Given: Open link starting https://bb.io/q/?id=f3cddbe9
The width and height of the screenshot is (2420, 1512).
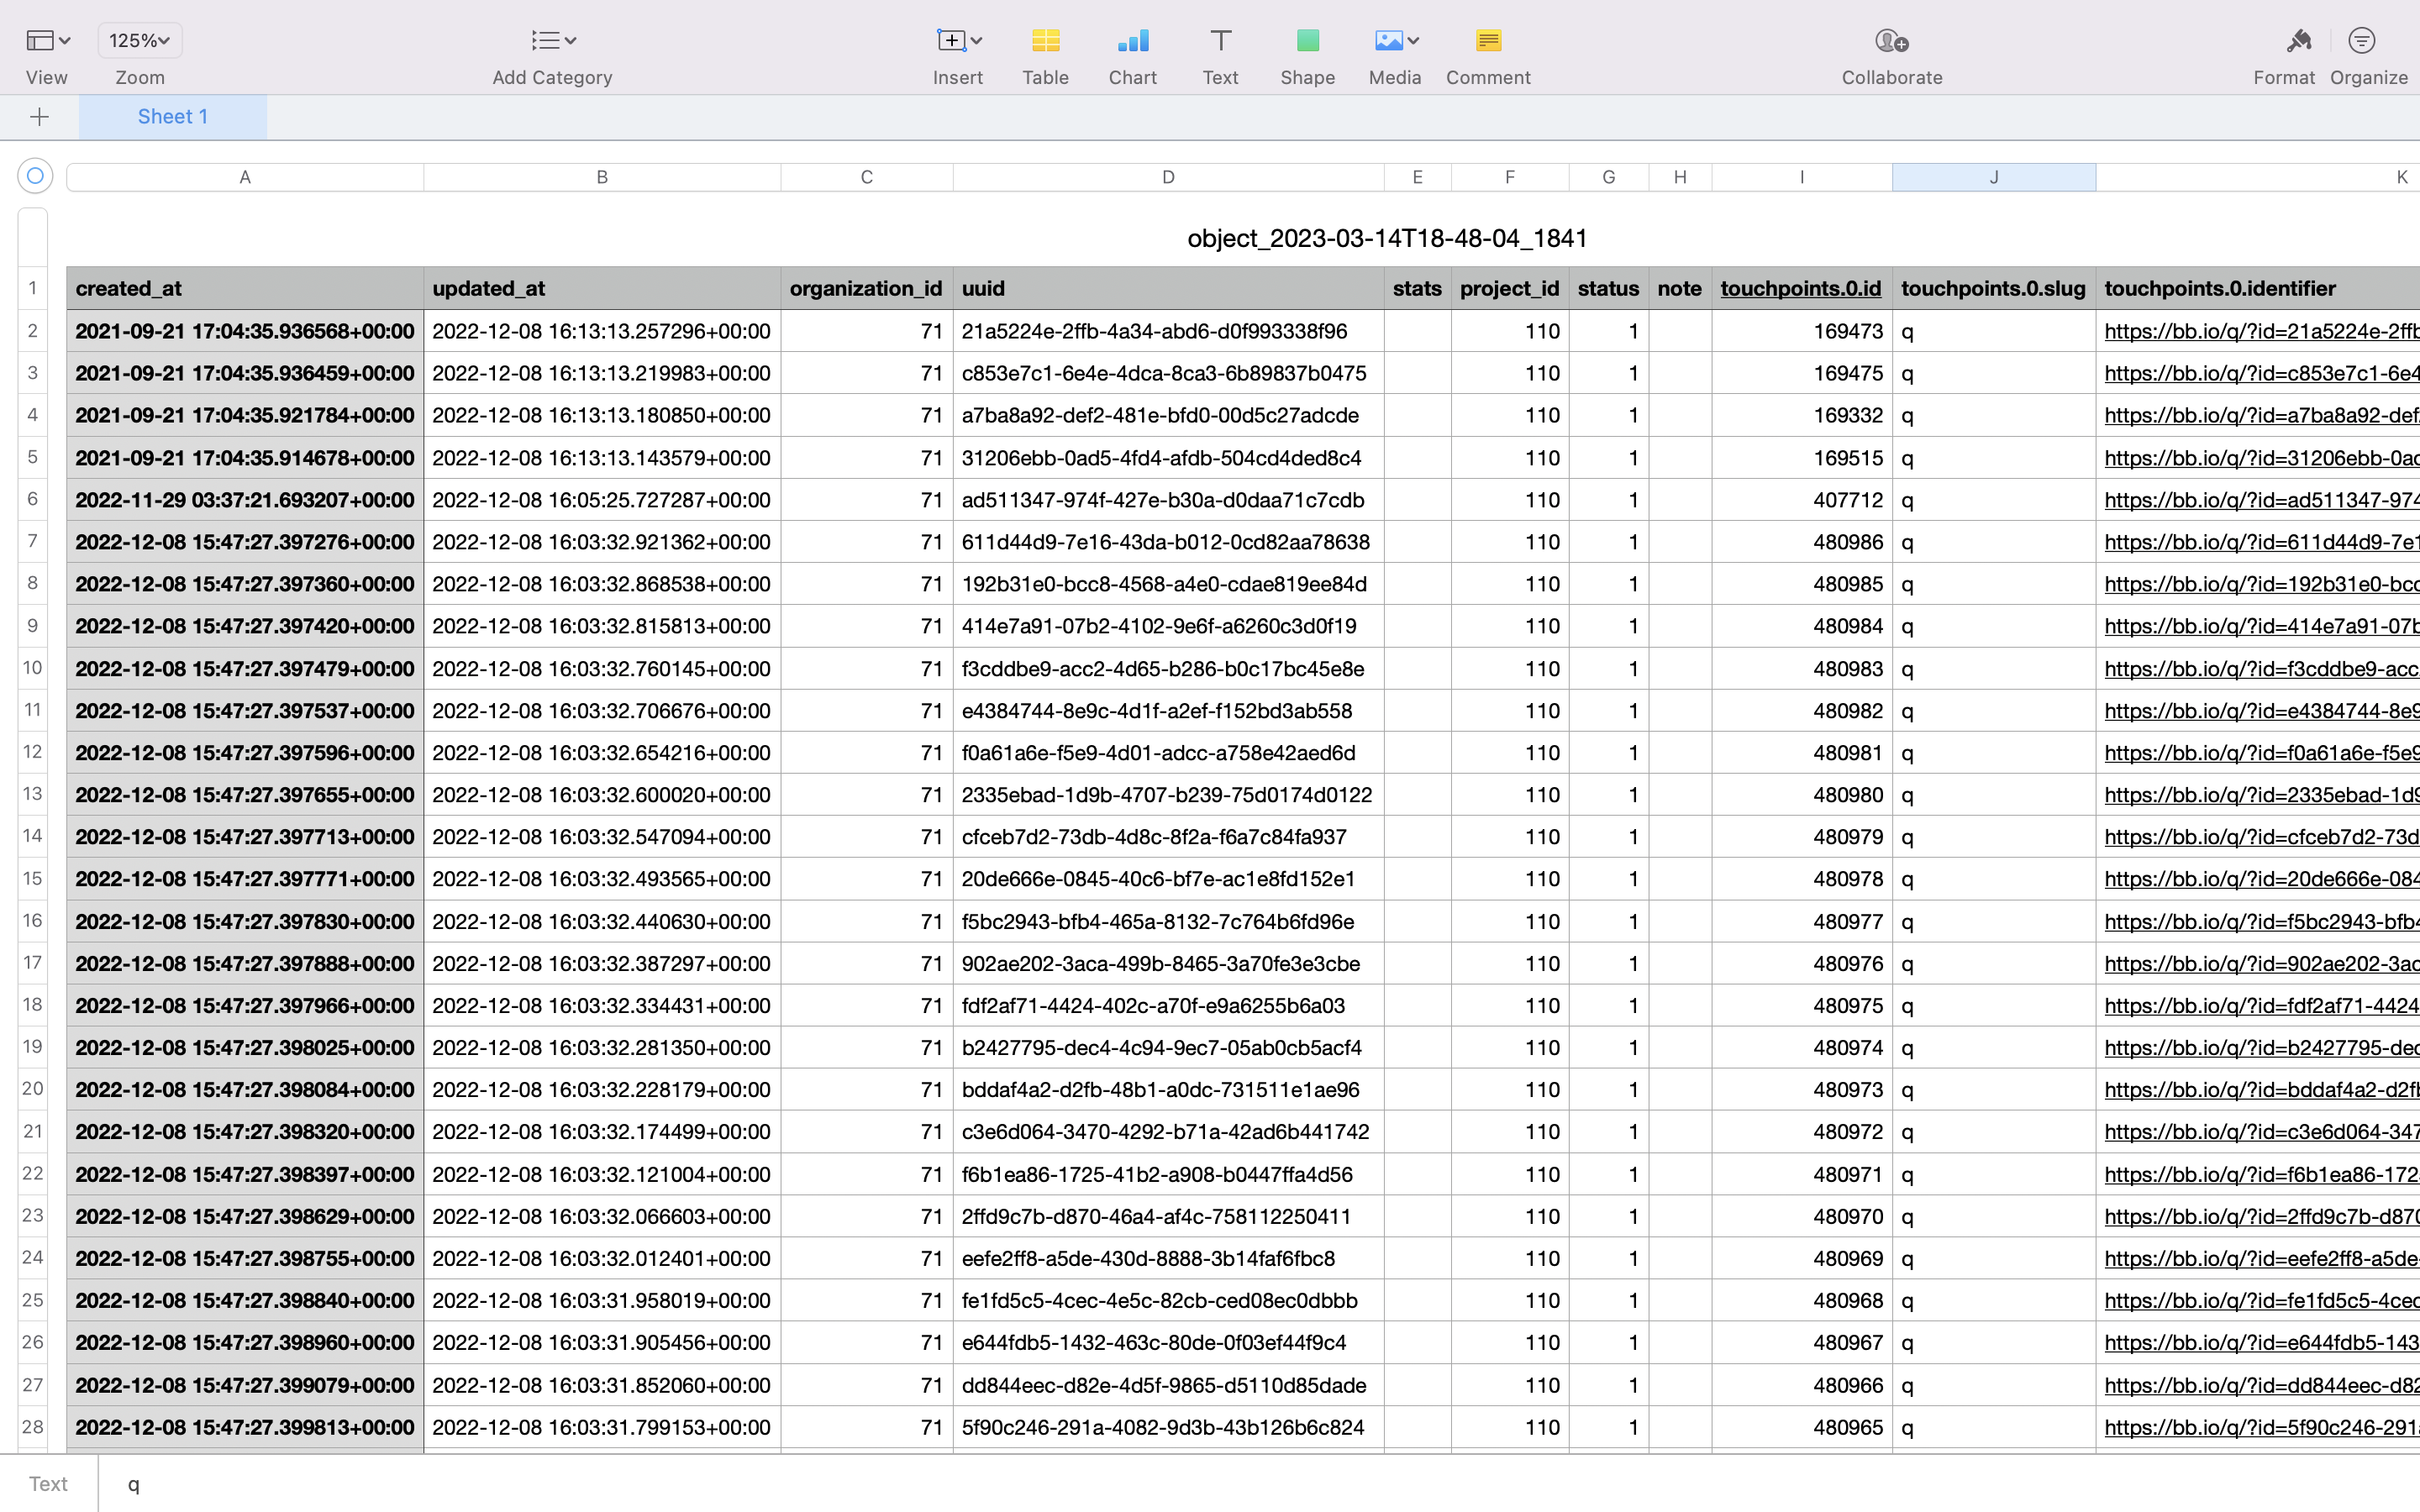Looking at the screenshot, I should click(x=2260, y=669).
